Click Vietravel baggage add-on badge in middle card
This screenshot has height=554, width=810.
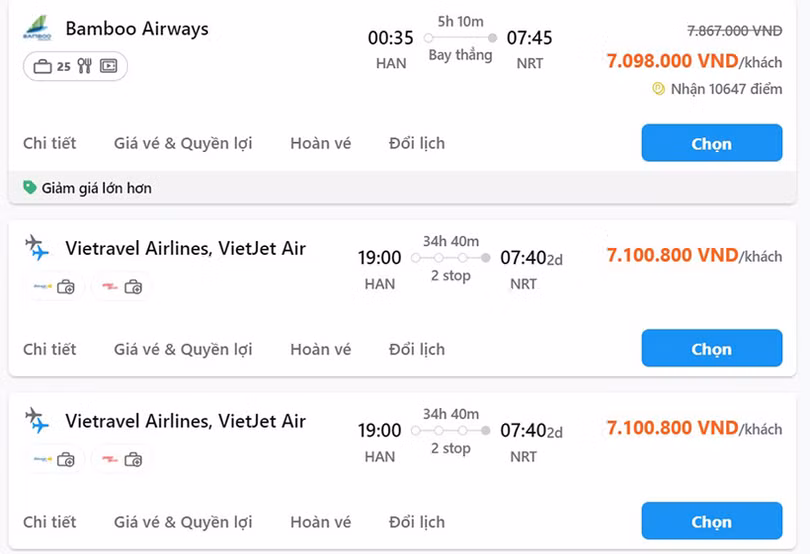pos(54,287)
